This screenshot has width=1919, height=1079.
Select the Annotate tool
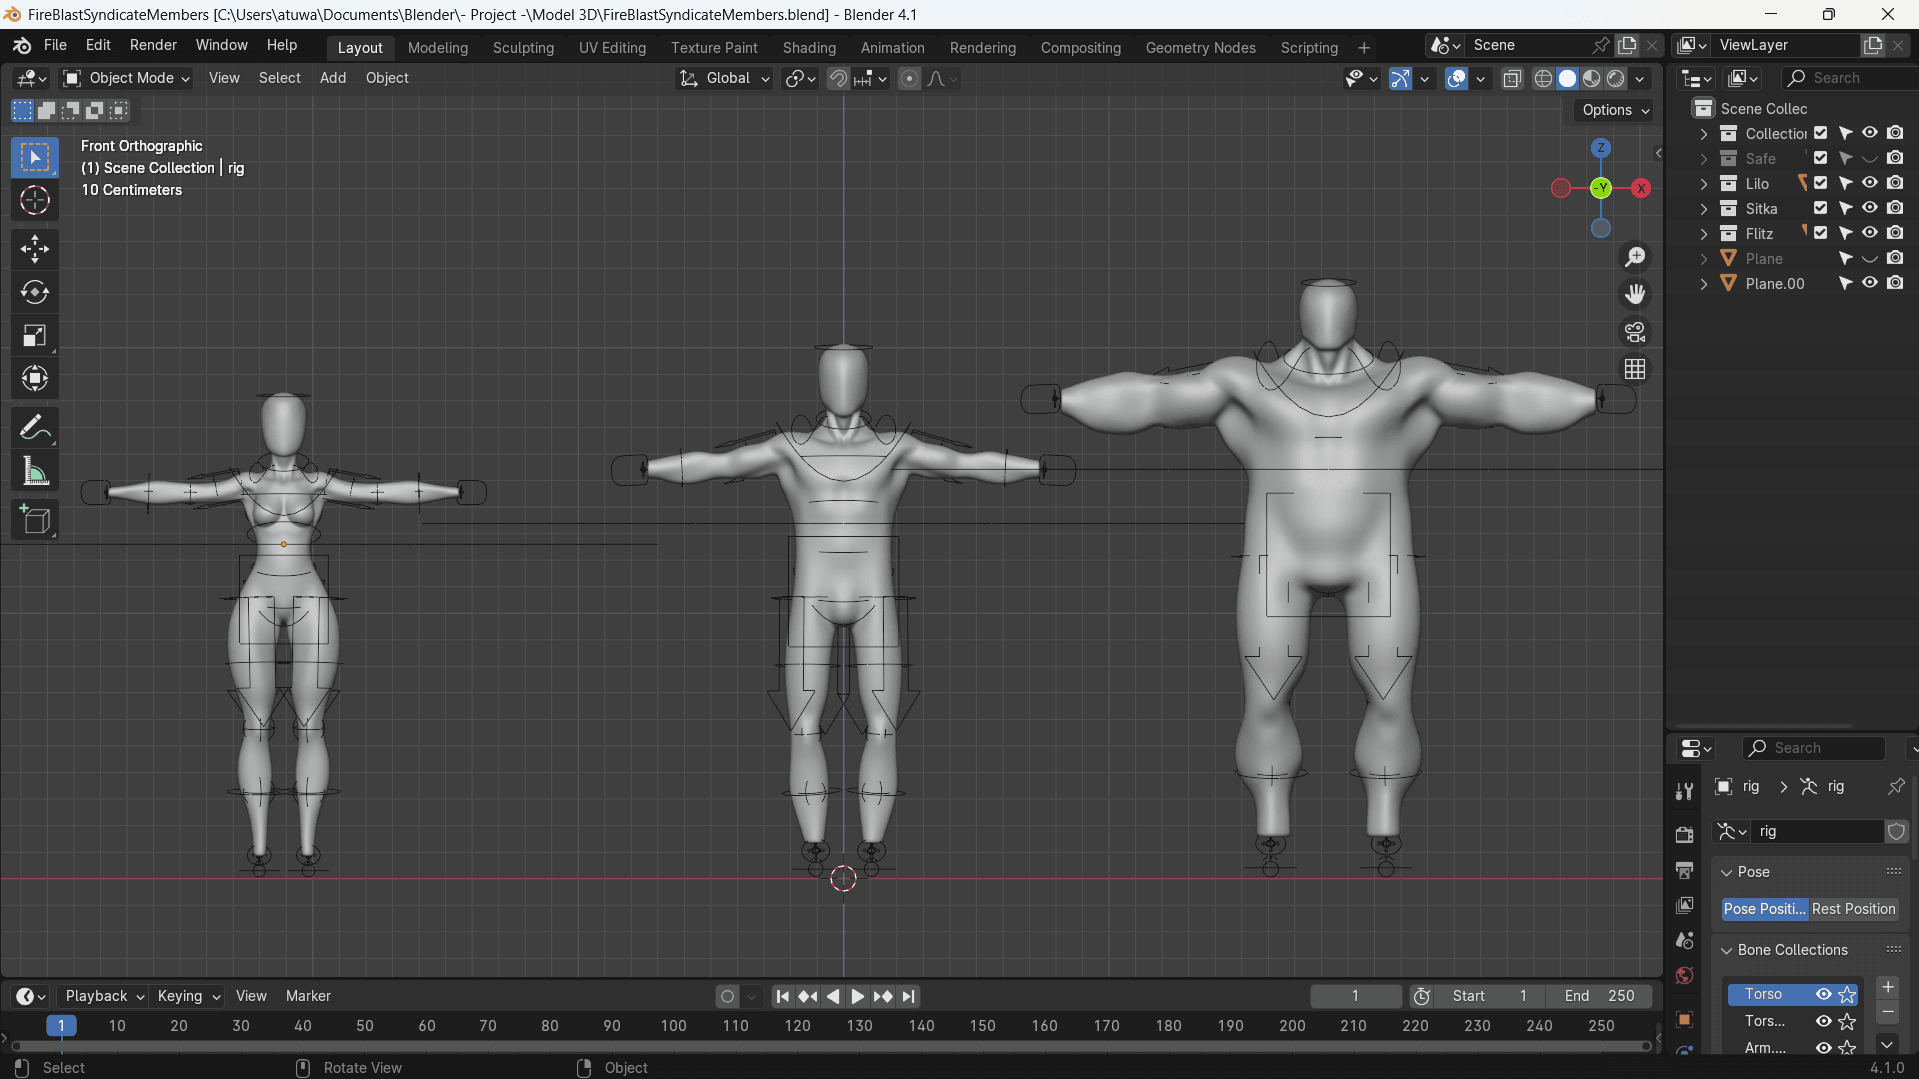tap(35, 428)
